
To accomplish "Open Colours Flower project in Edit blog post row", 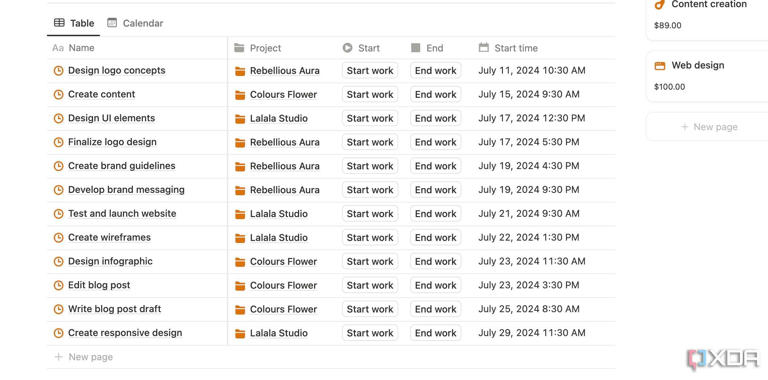I will [284, 285].
